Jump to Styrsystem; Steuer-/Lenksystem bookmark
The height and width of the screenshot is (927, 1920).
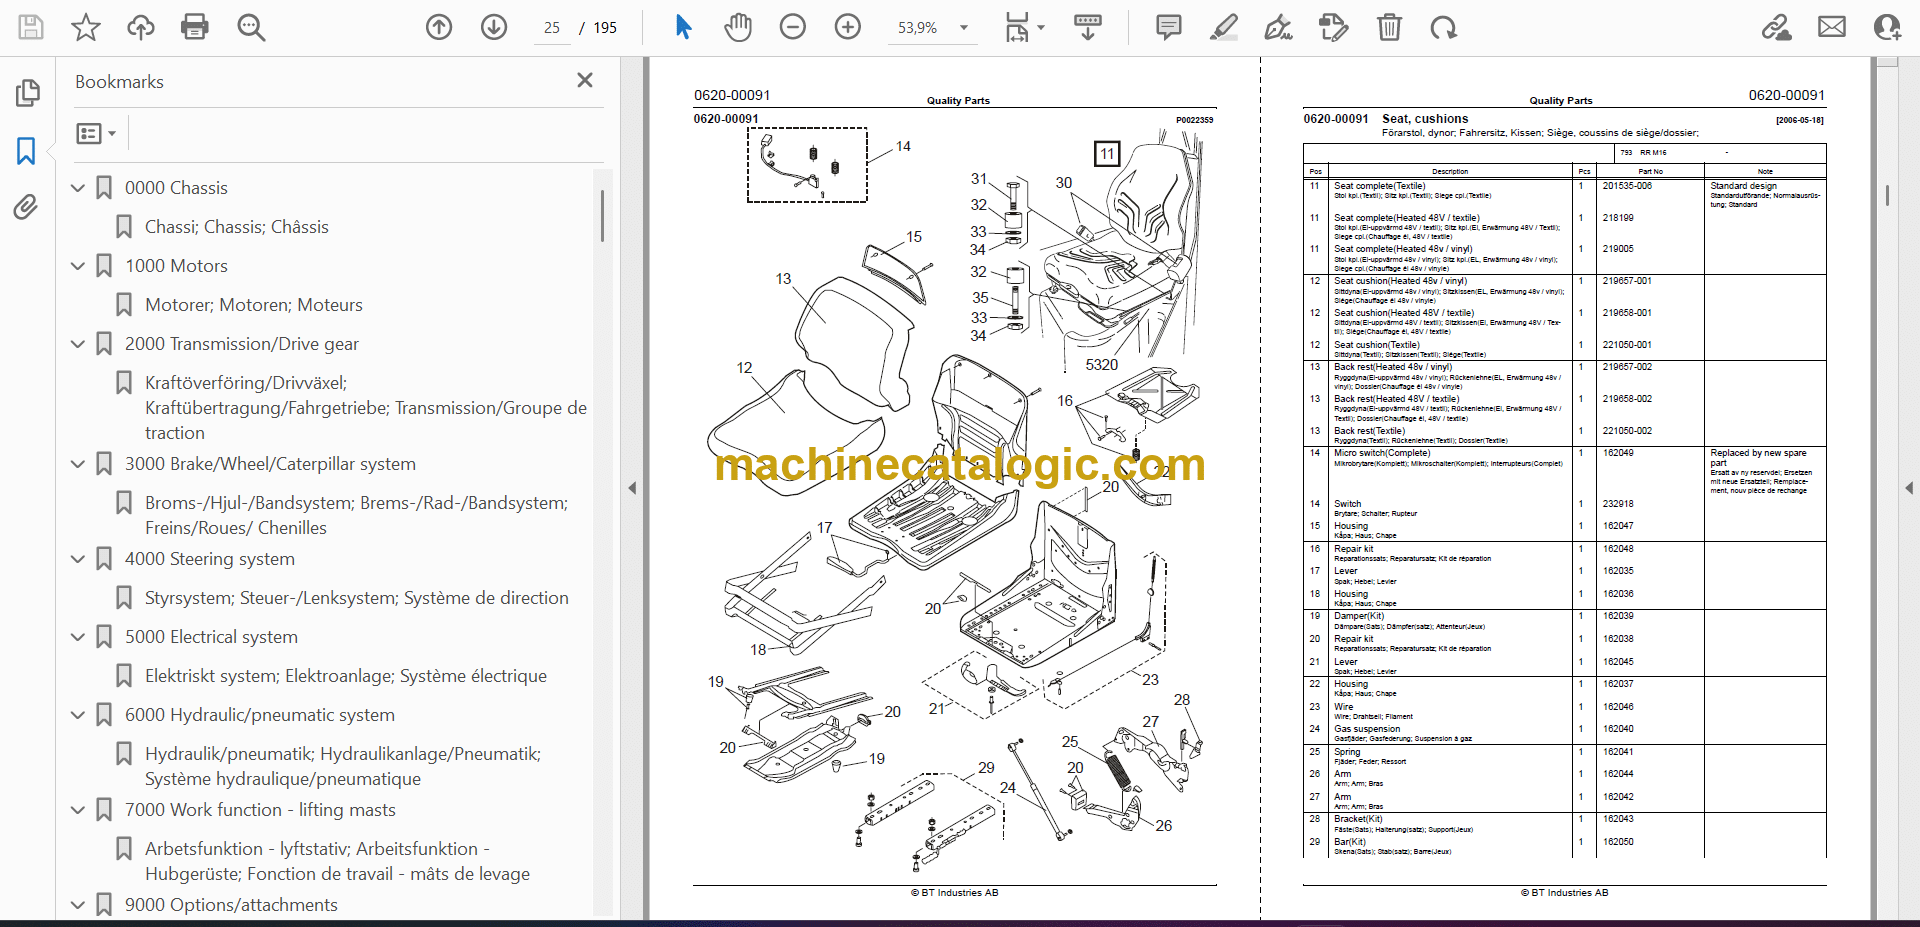[x=357, y=598]
